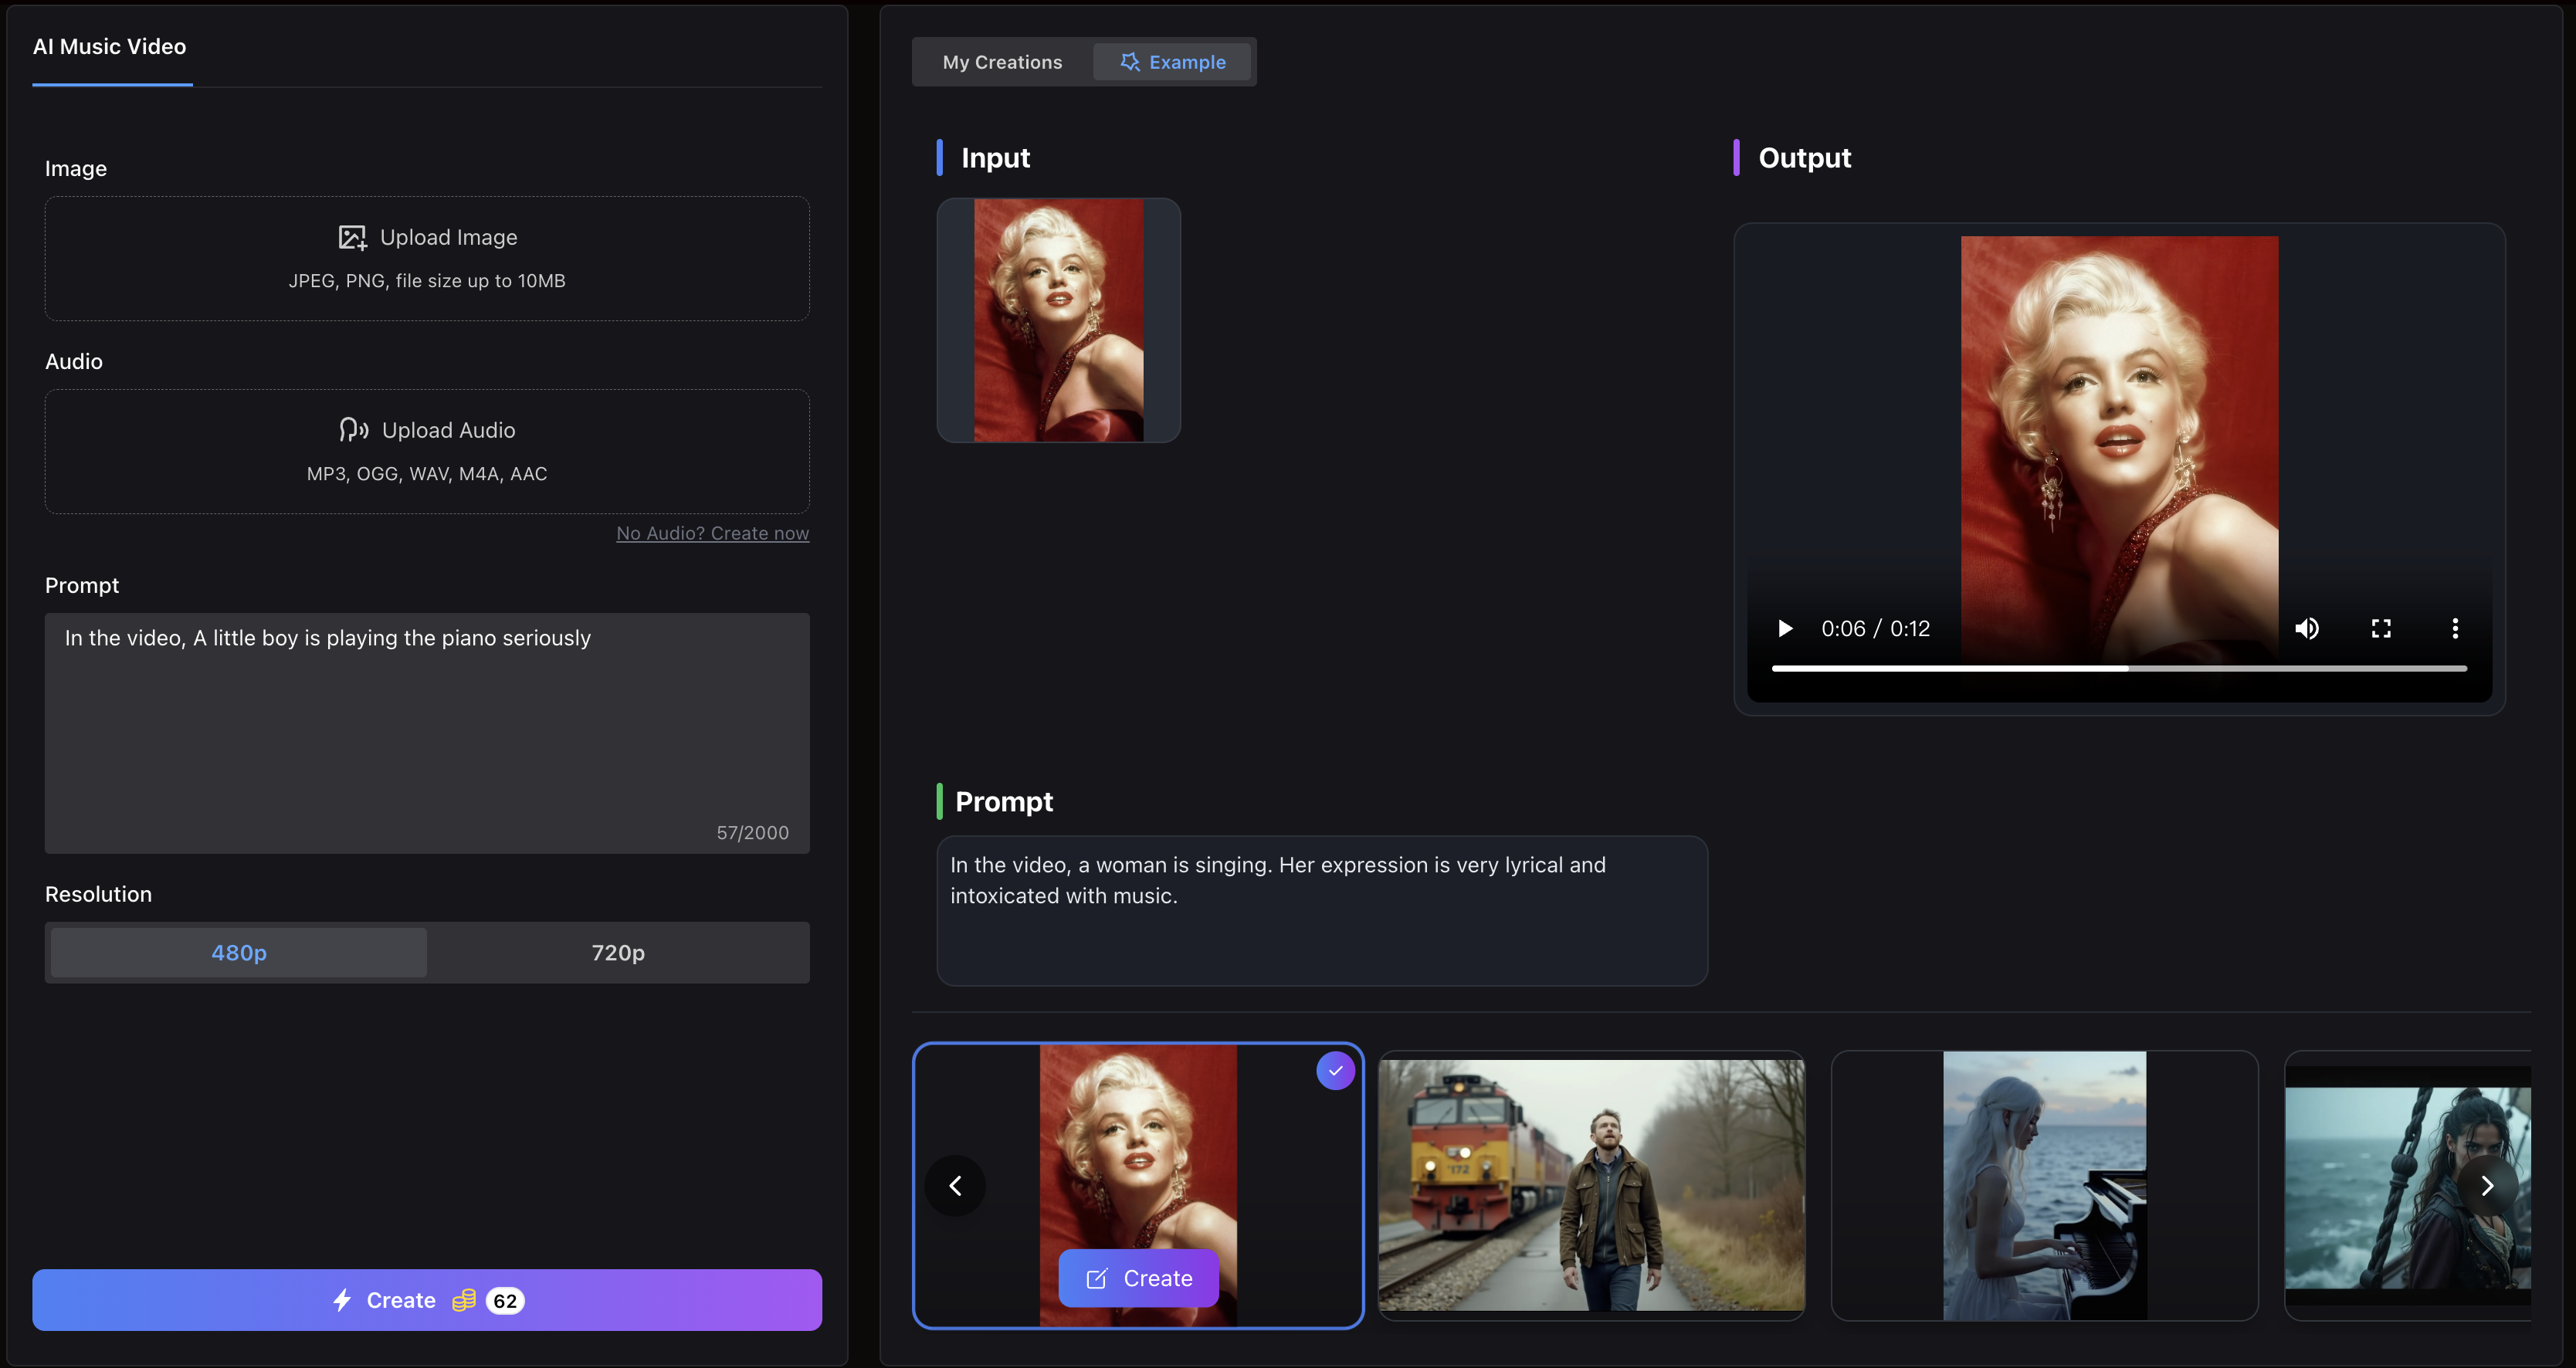Click Create on the selected example thumbnail
The height and width of the screenshot is (1368, 2576).
pos(1138,1278)
